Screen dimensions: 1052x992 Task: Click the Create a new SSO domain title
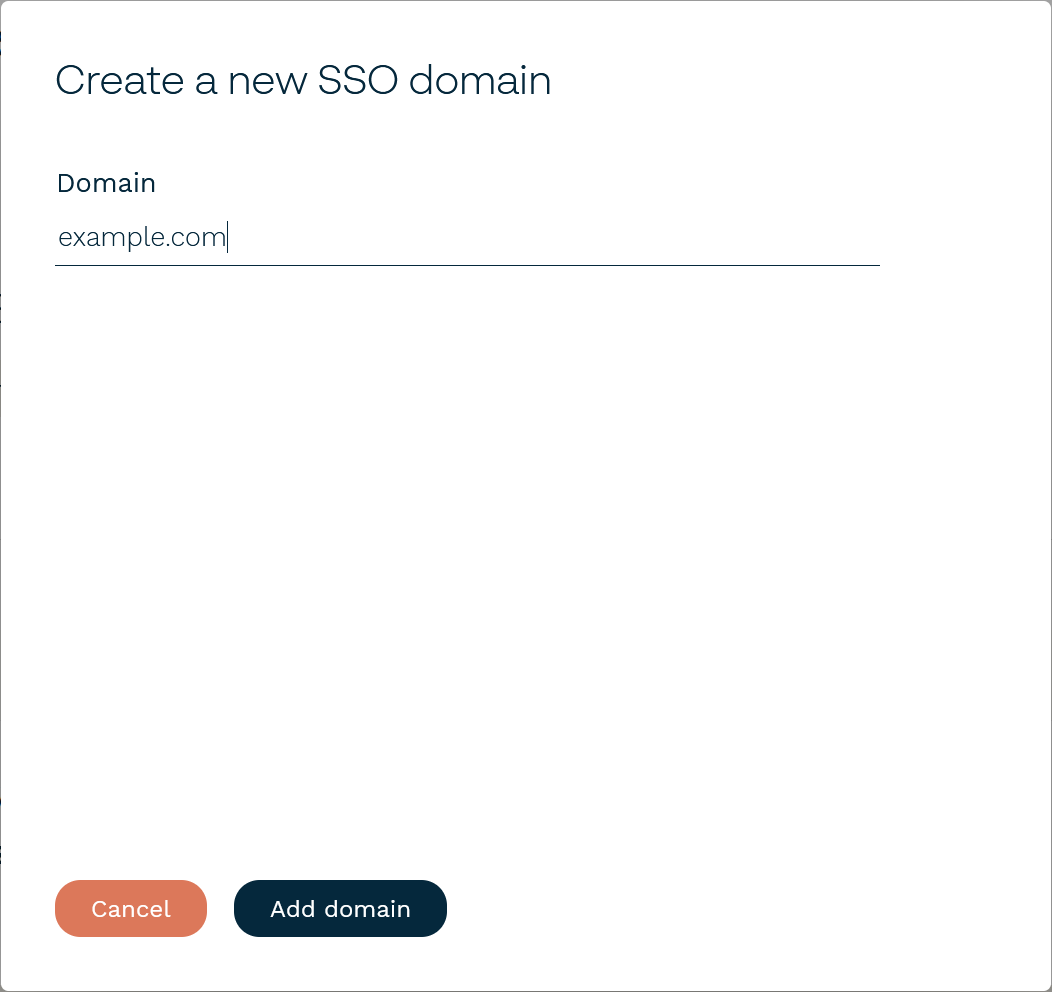tap(304, 80)
